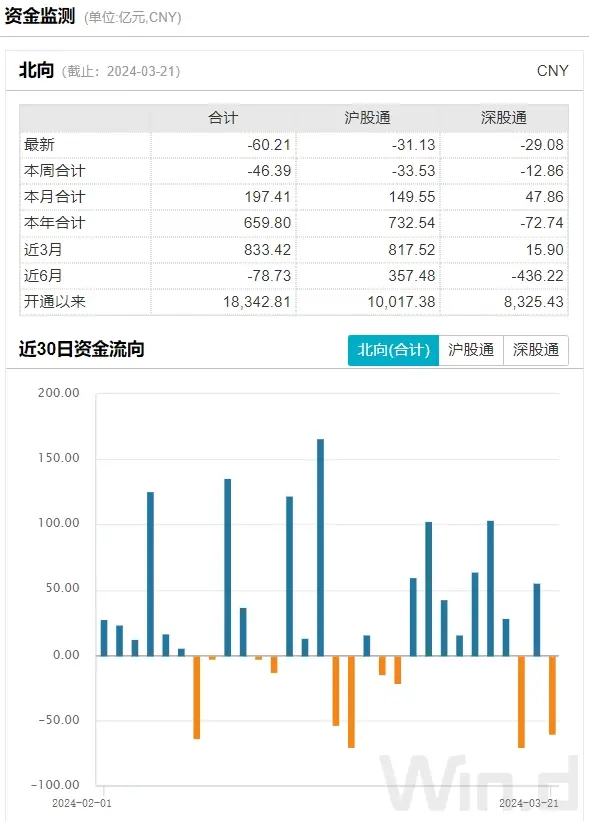Click the 本年合计 row label
Image resolution: width=589 pixels, height=821 pixels.
54,223
